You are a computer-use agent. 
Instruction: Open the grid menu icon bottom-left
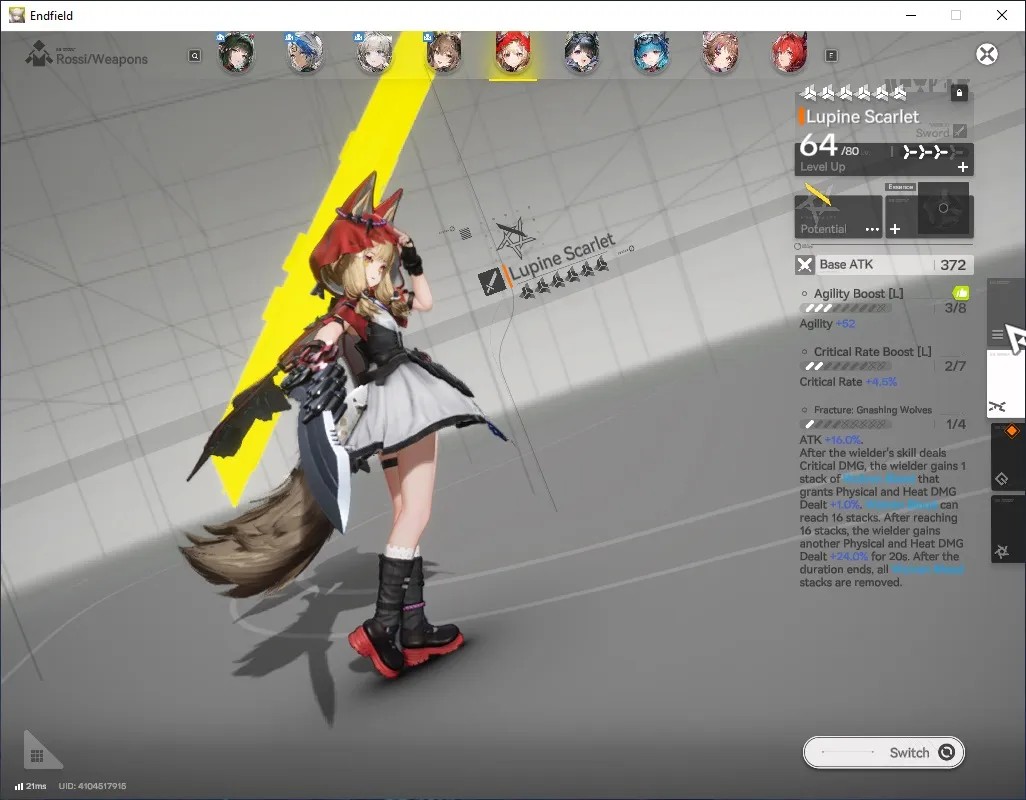(x=37, y=756)
